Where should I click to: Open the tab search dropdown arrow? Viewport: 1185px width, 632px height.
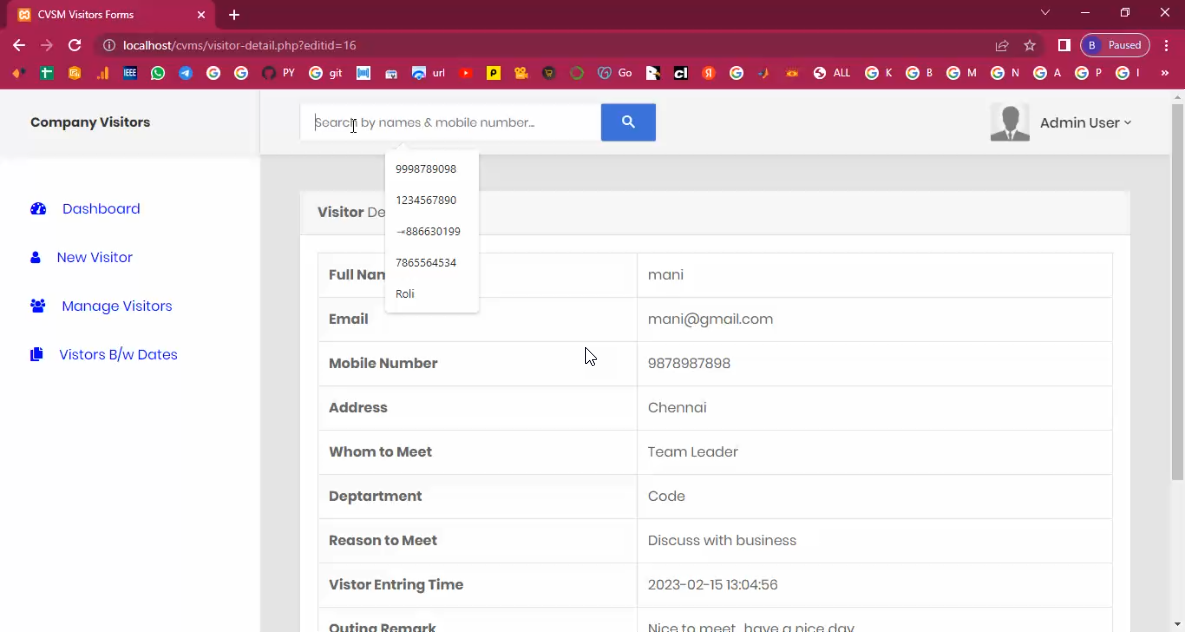tap(1045, 13)
